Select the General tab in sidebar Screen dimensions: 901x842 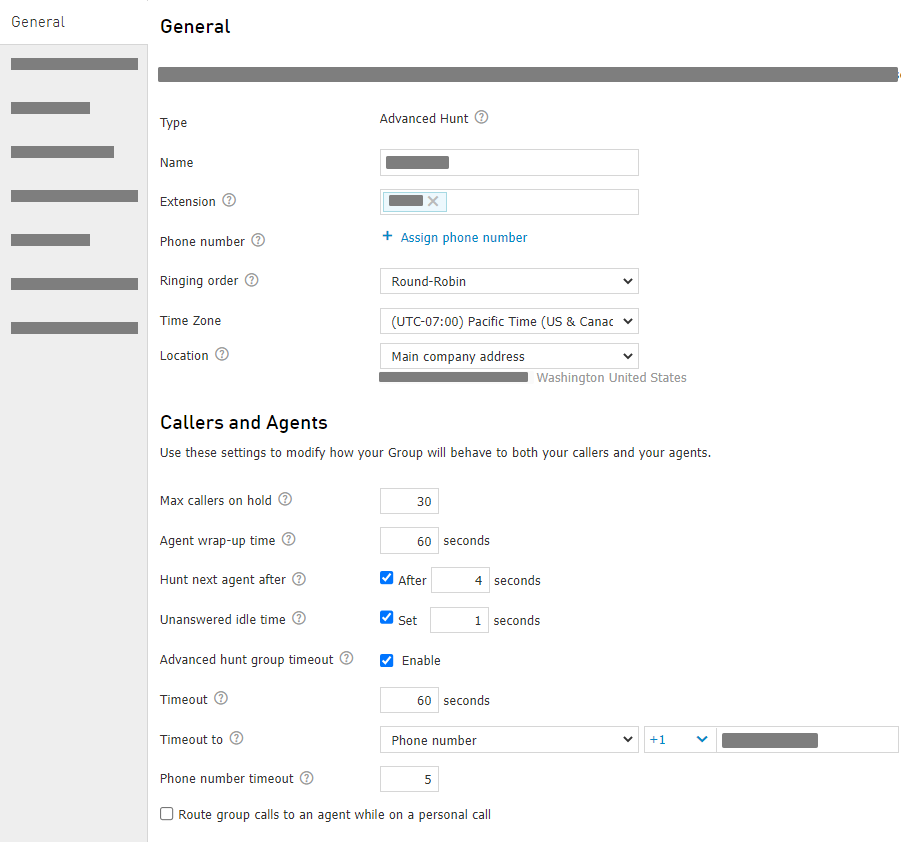pyautogui.click(x=38, y=22)
